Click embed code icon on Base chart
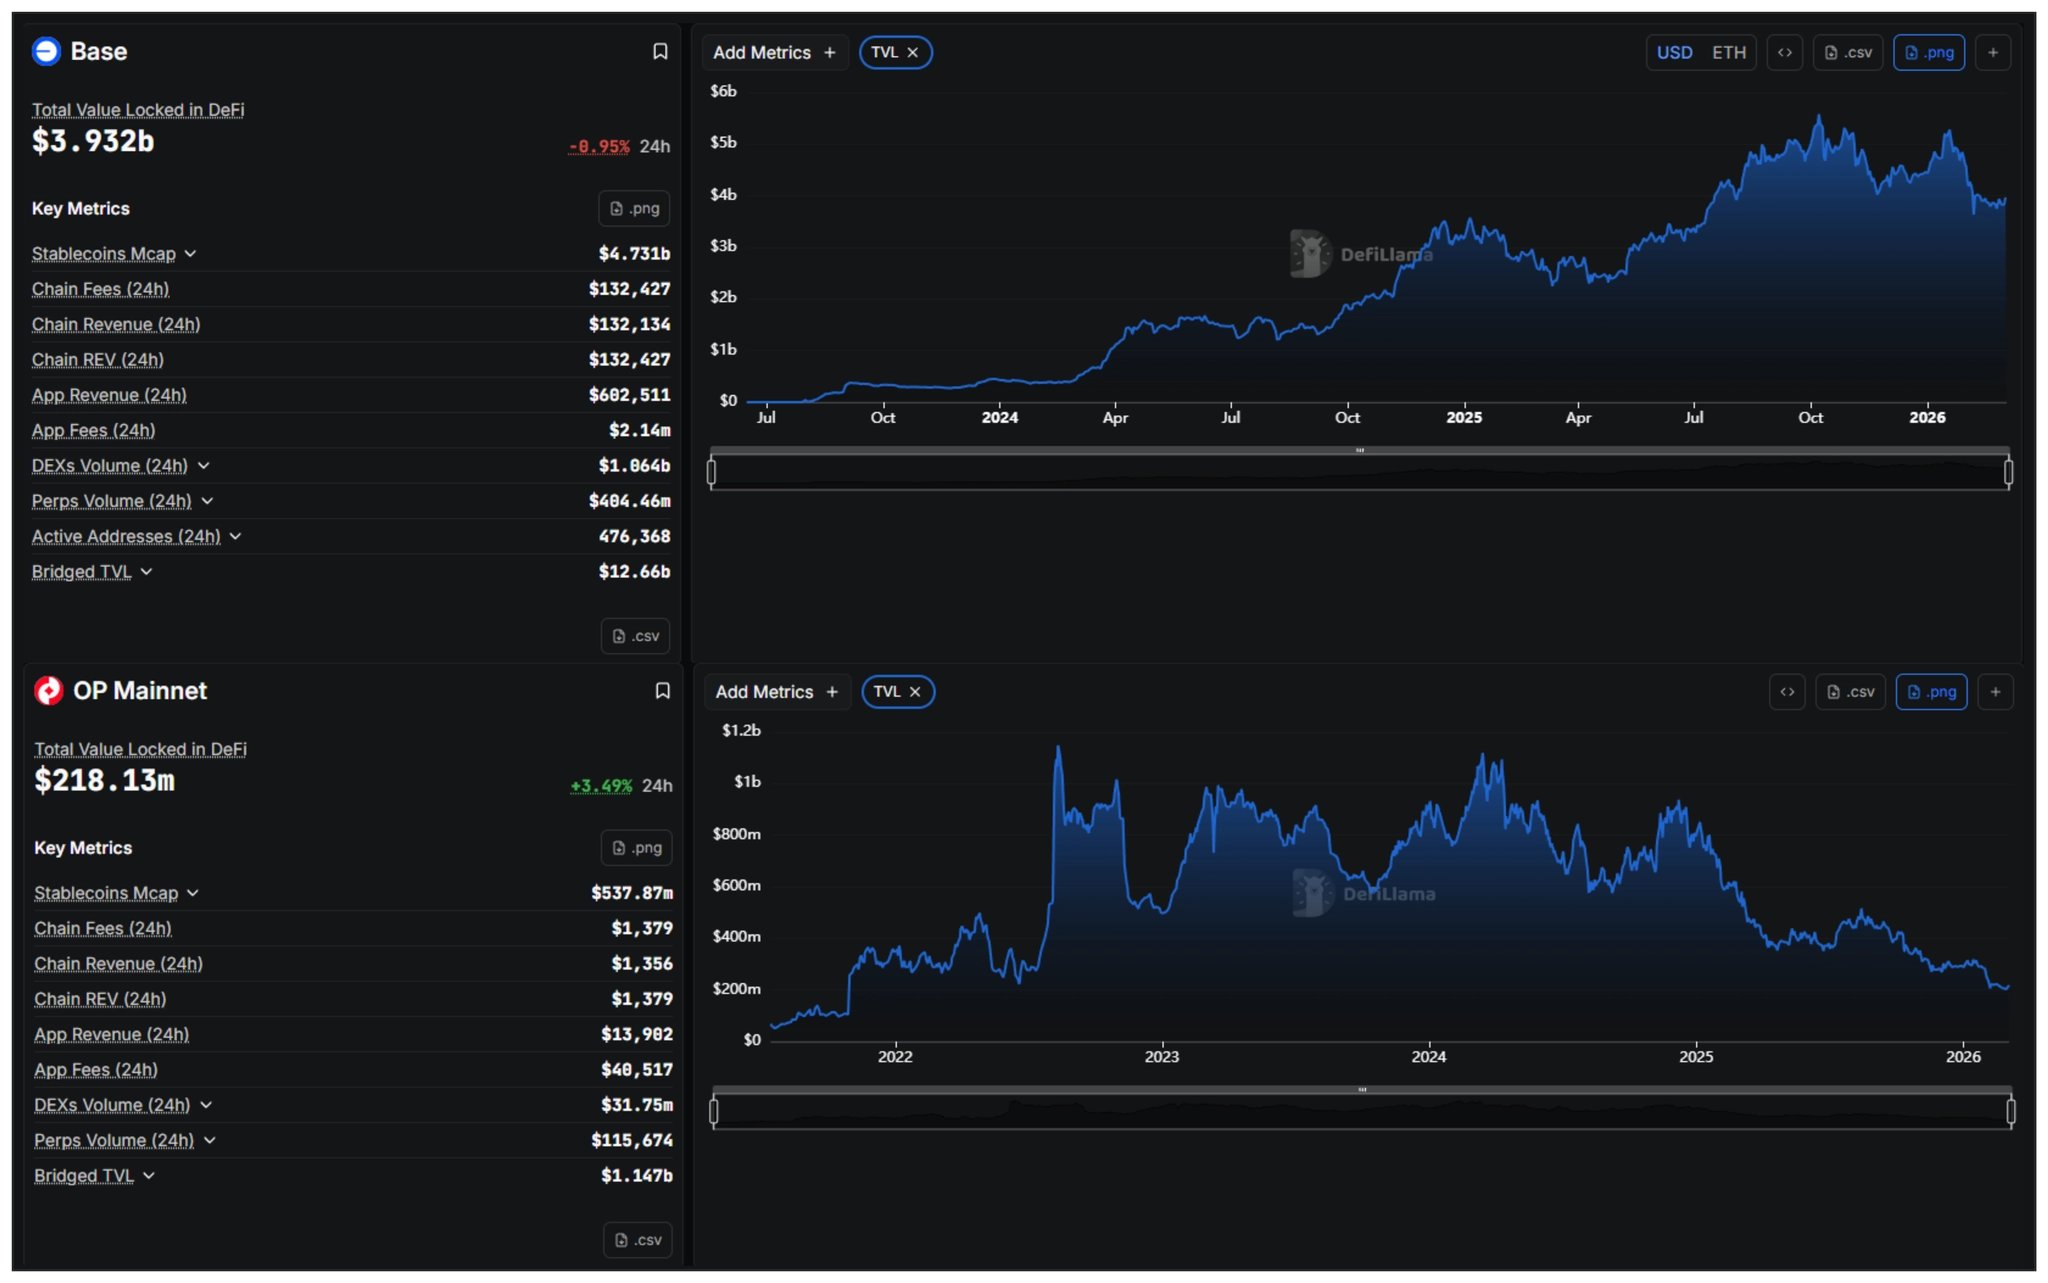Viewport: 2048px width, 1283px height. coord(1785,53)
